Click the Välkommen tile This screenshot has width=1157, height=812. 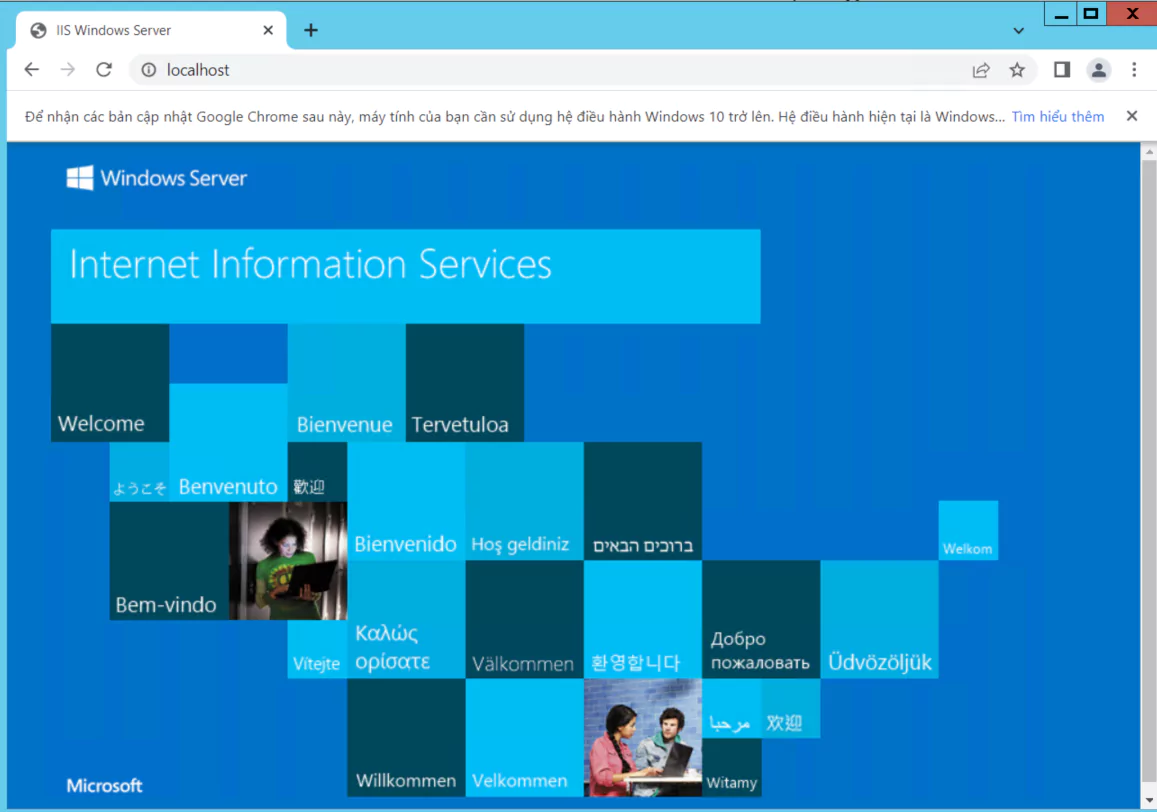click(x=525, y=619)
